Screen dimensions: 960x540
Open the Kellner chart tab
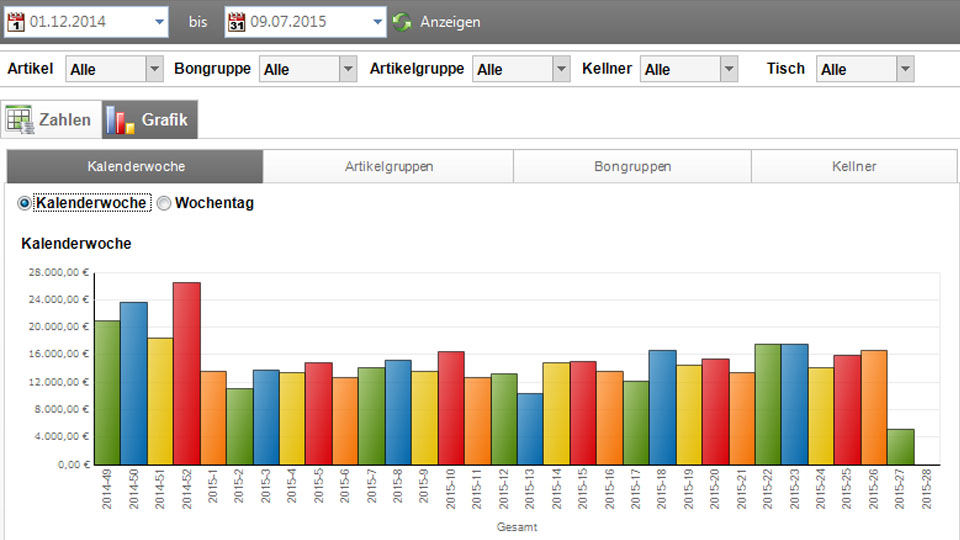point(853,167)
